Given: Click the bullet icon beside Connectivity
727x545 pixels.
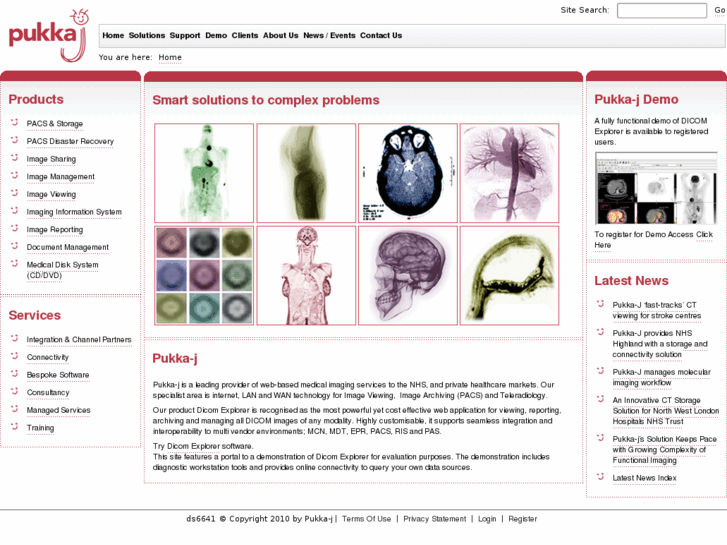Looking at the screenshot, I should pyautogui.click(x=15, y=356).
